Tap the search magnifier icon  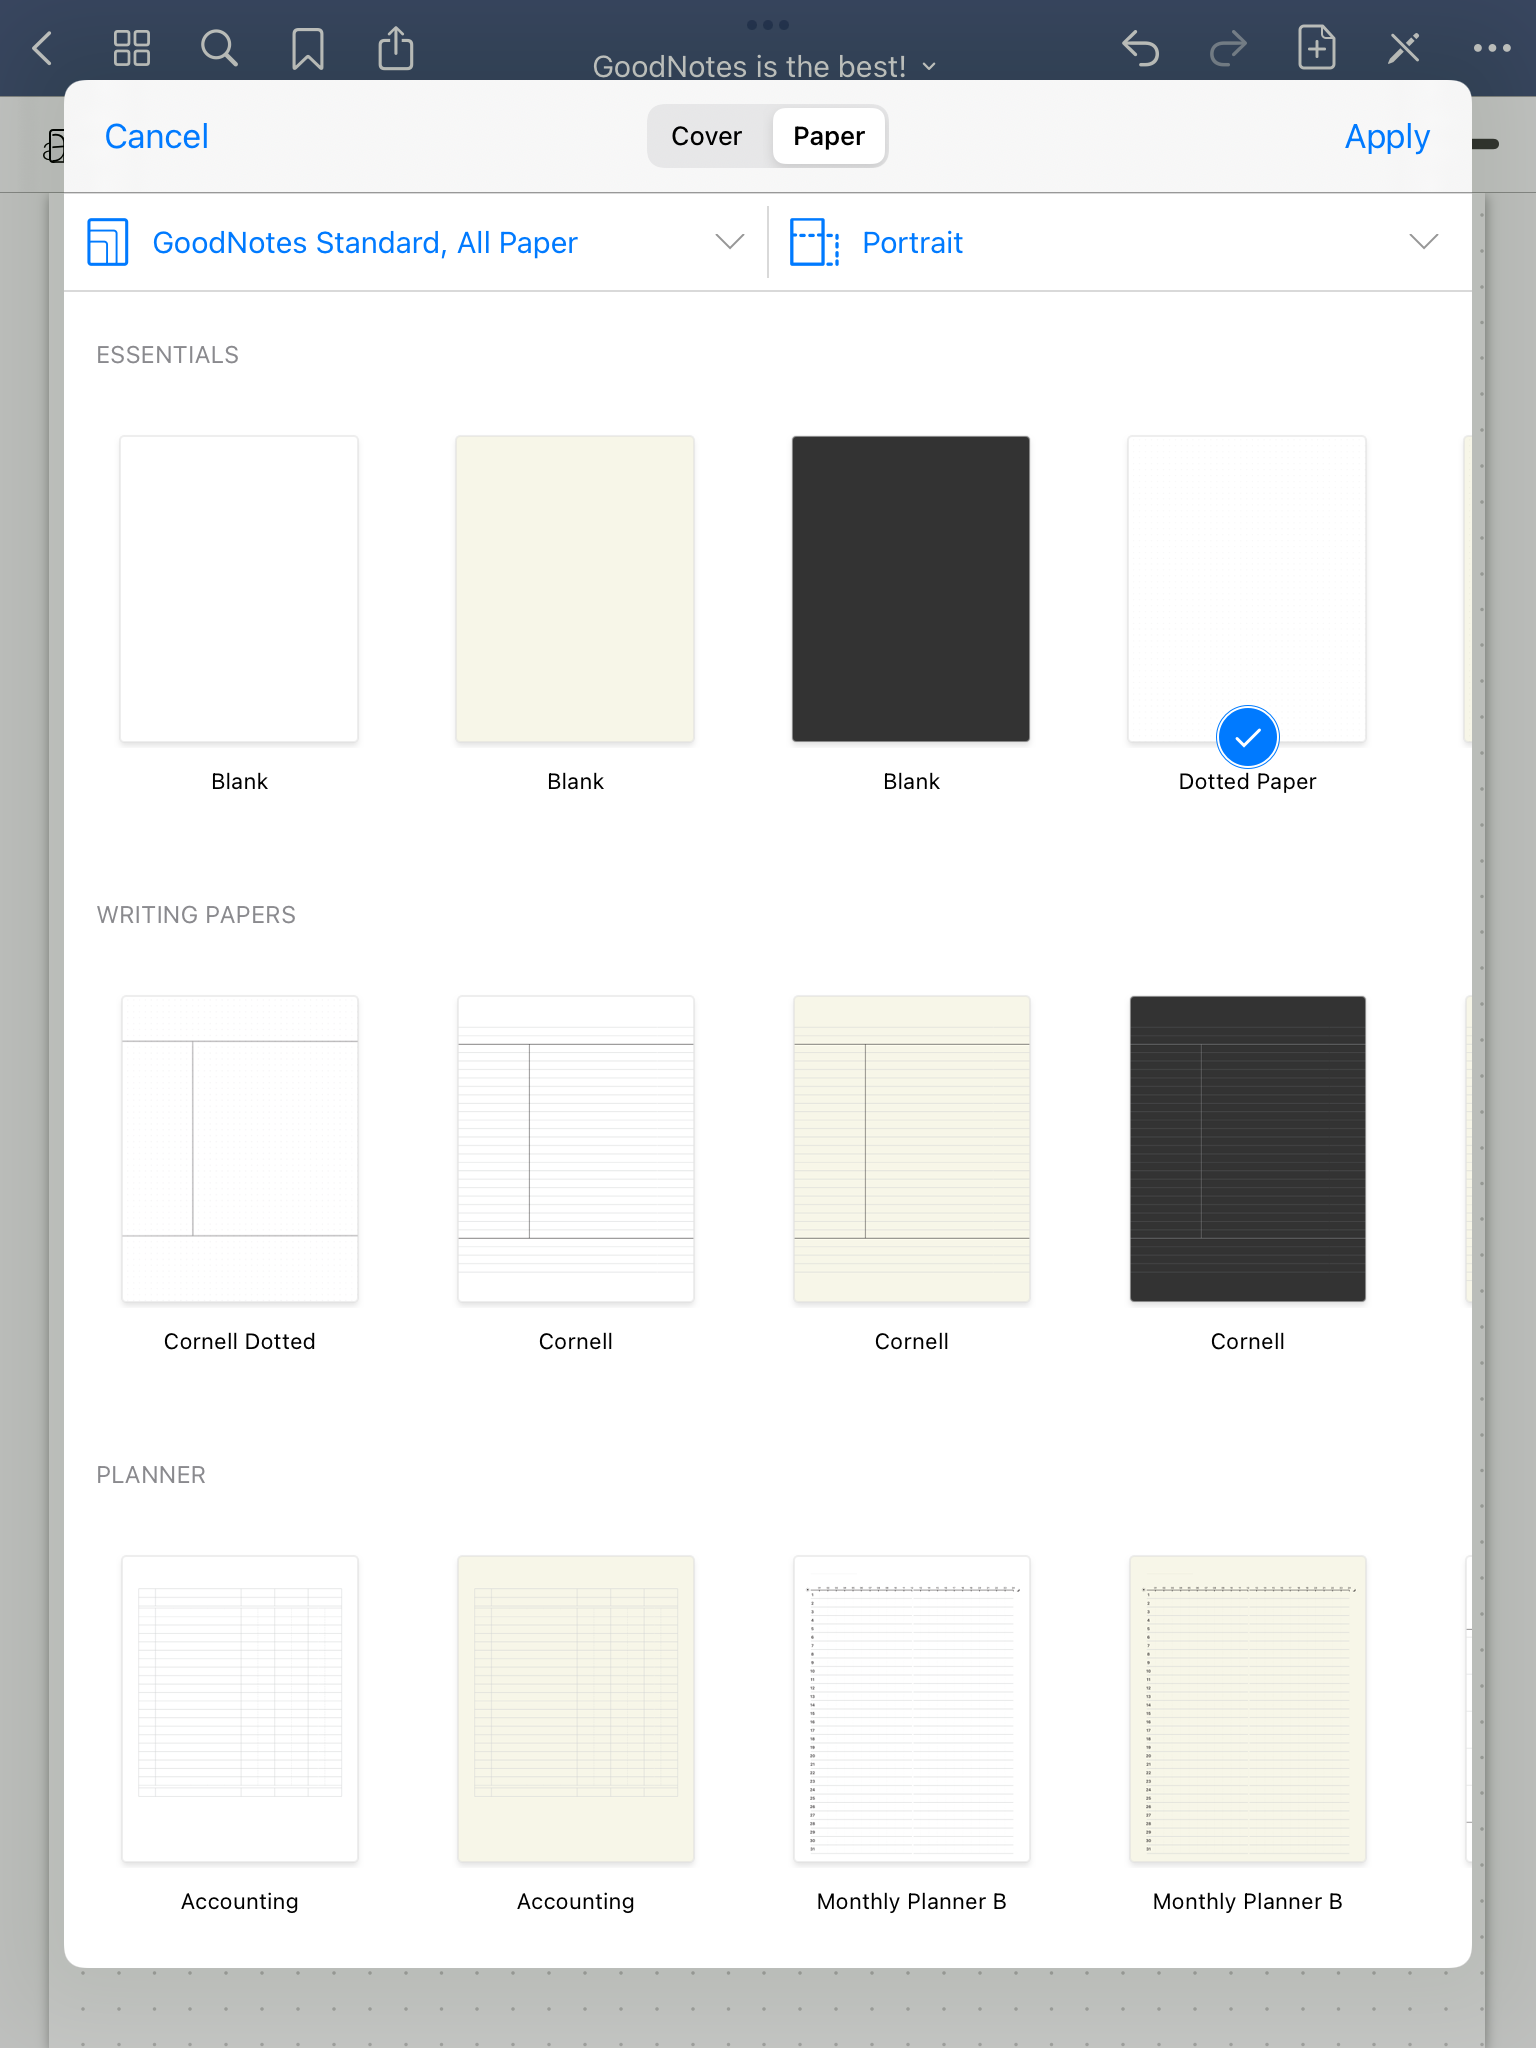219,48
